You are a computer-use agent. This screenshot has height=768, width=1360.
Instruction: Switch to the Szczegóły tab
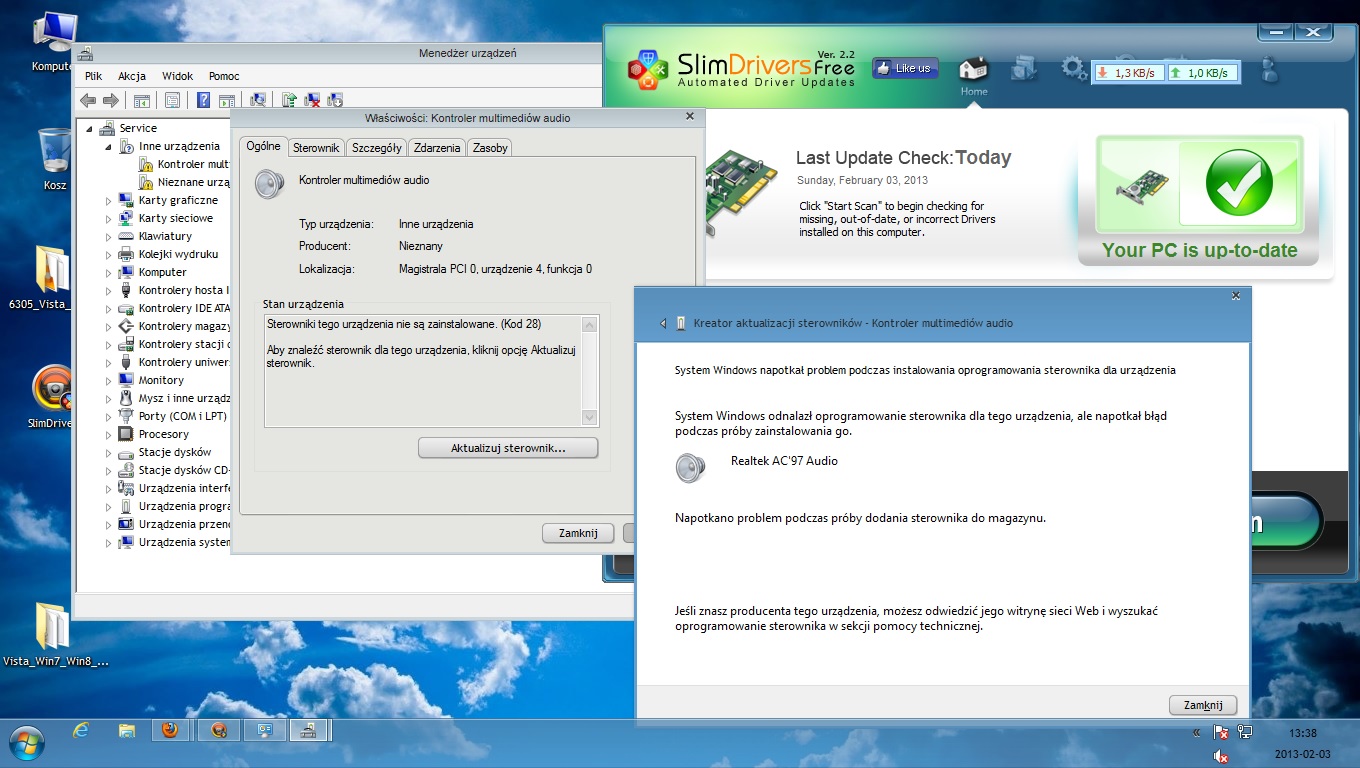coord(377,148)
